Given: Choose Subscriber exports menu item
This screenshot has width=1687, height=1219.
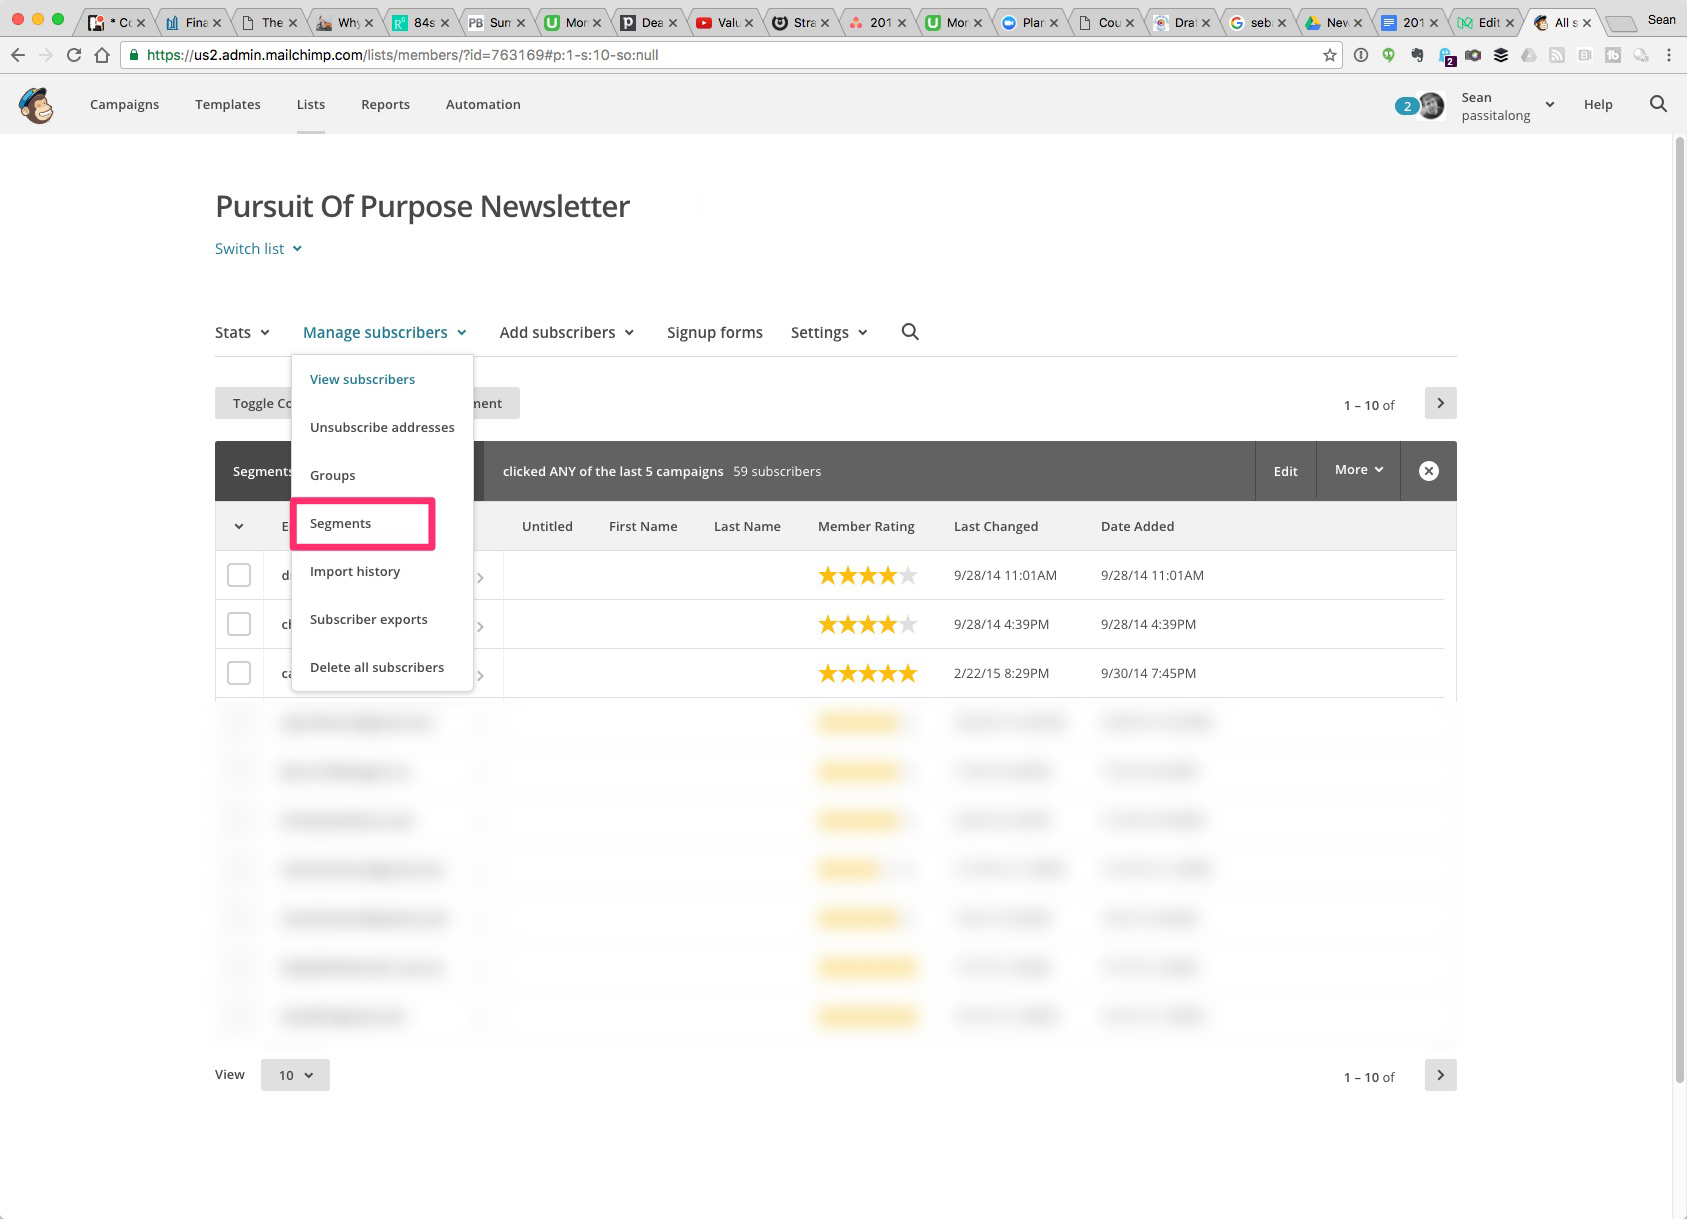Looking at the screenshot, I should pyautogui.click(x=369, y=619).
